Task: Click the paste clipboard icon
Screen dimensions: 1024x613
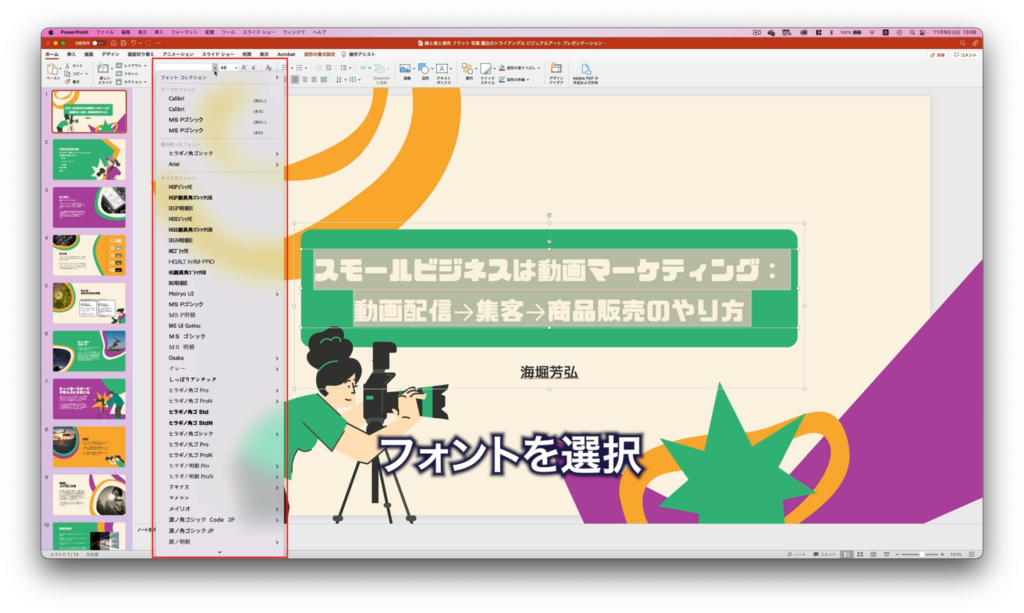Action: pos(53,71)
